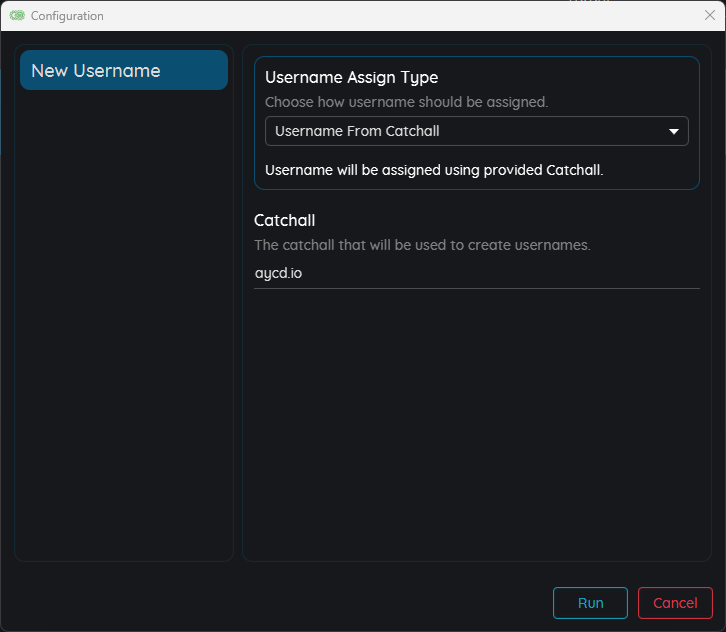Screen dimensions: 726x632
Task: Open the Username Assign Type dropdown
Action: pos(476,131)
